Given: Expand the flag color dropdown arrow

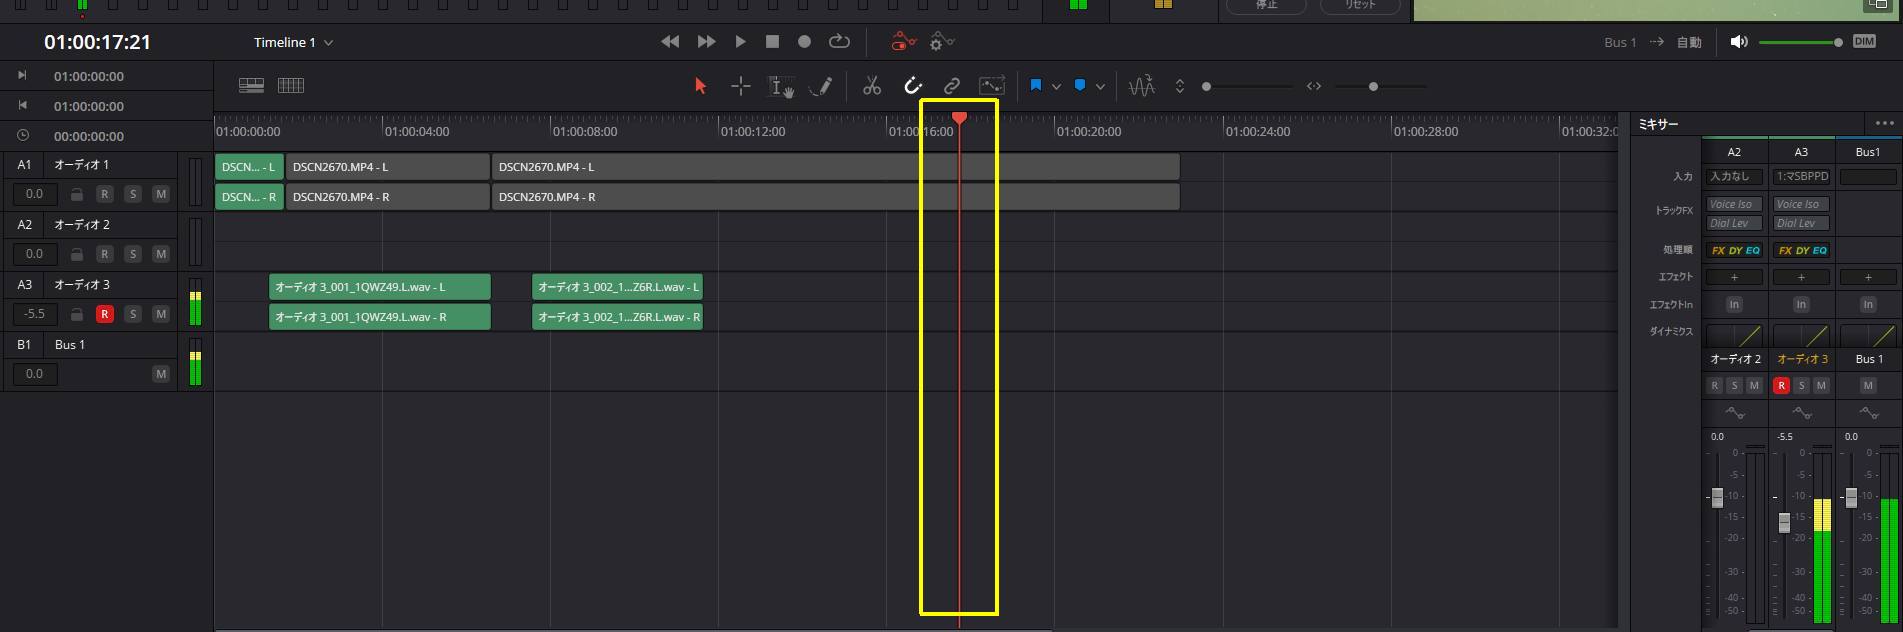Looking at the screenshot, I should tap(1056, 87).
